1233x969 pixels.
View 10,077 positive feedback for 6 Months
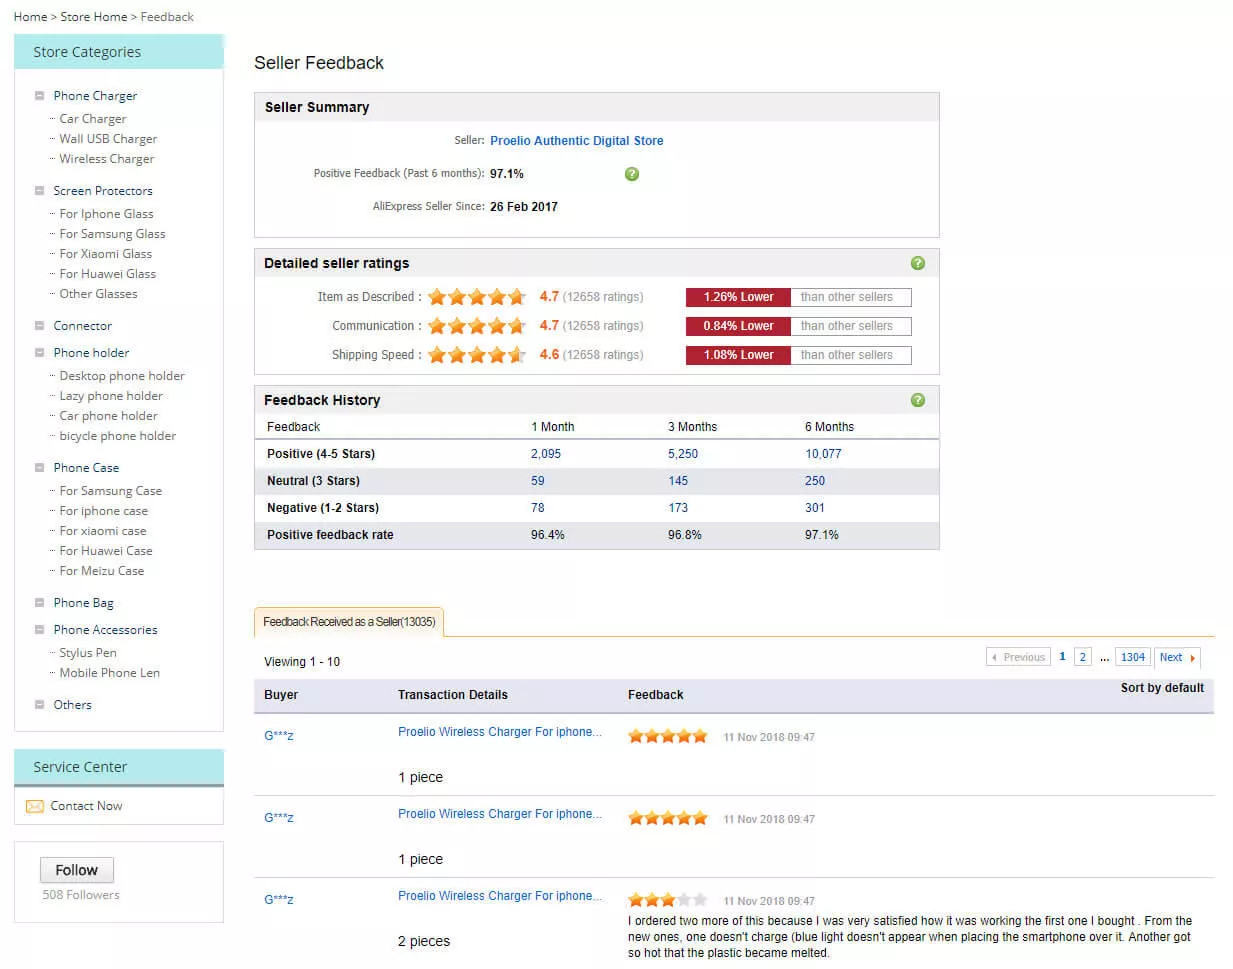tap(823, 454)
